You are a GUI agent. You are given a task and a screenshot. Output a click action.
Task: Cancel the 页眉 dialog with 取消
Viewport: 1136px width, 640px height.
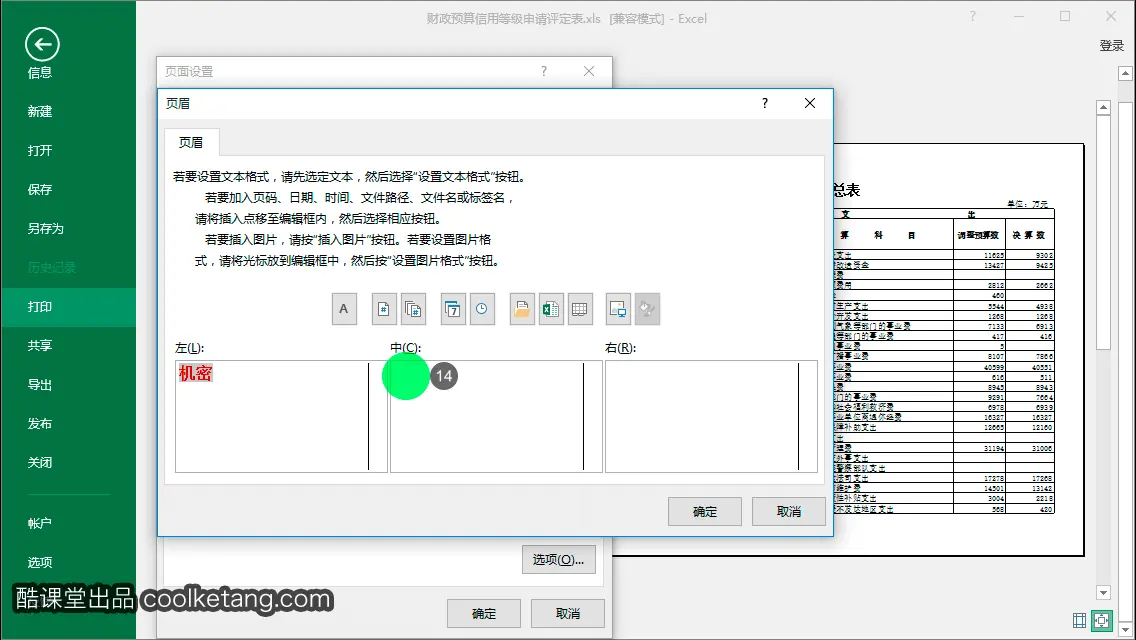tap(789, 512)
